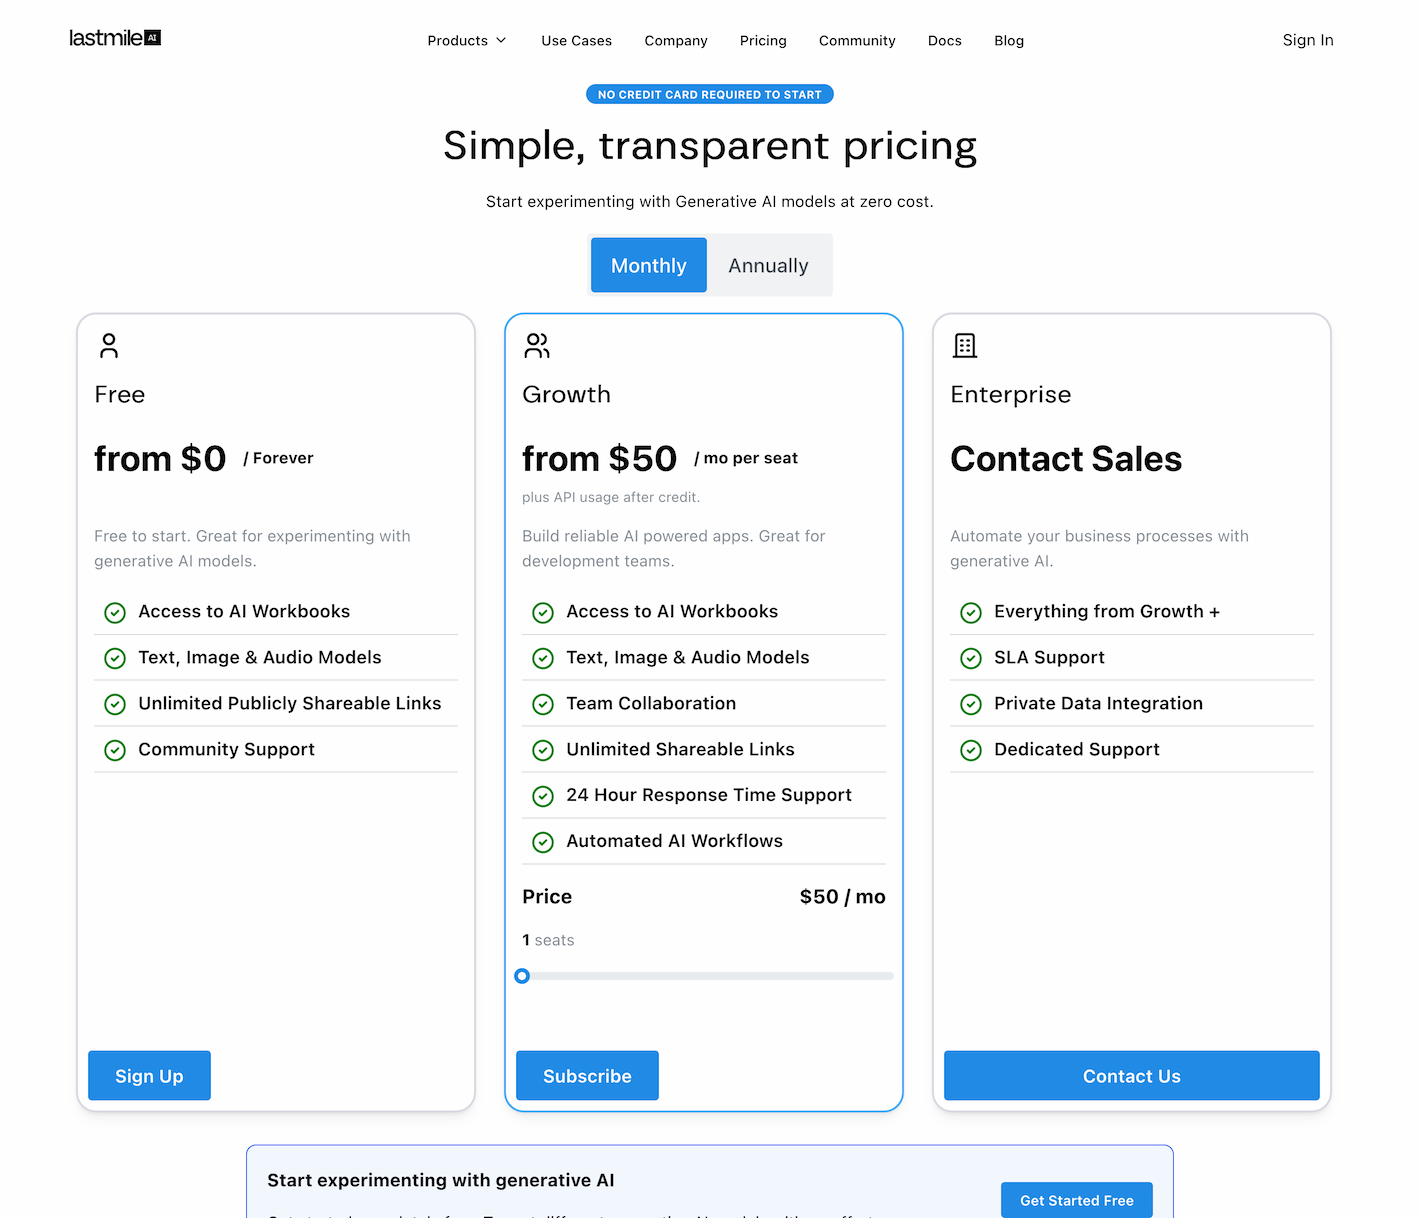The image size is (1420, 1218).
Task: Navigate to the Docs page
Action: point(944,41)
